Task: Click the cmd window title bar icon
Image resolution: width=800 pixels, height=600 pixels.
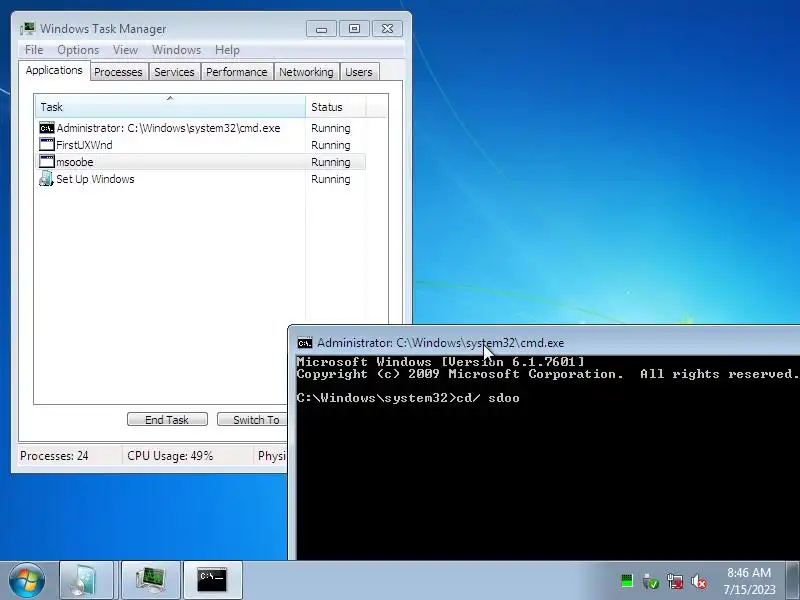Action: click(305, 343)
